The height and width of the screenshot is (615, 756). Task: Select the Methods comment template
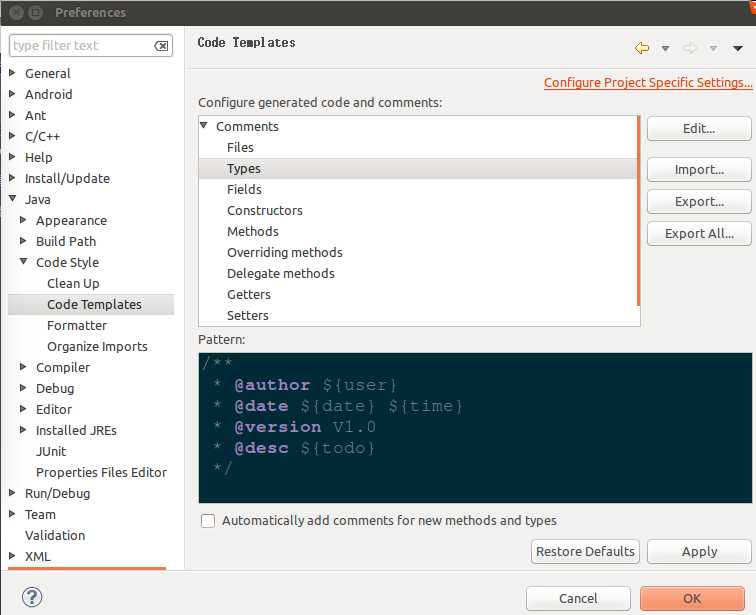pos(253,231)
